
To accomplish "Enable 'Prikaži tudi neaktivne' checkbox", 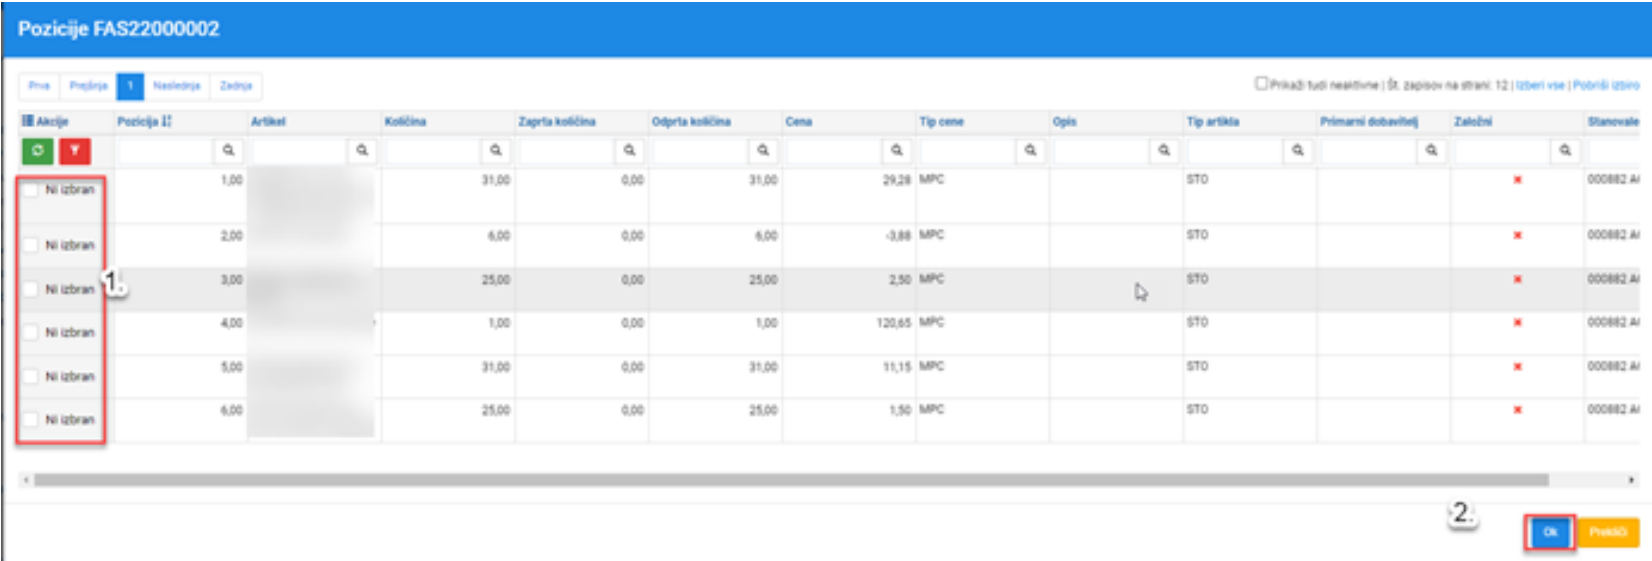I will tap(1261, 84).
